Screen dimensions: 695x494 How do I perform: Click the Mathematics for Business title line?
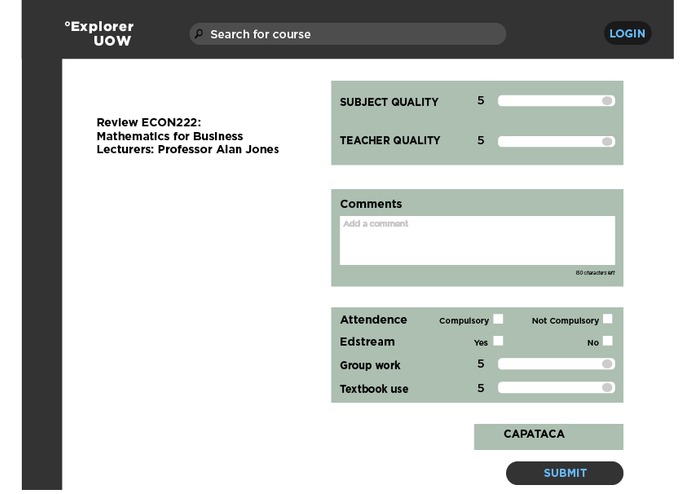tap(170, 136)
